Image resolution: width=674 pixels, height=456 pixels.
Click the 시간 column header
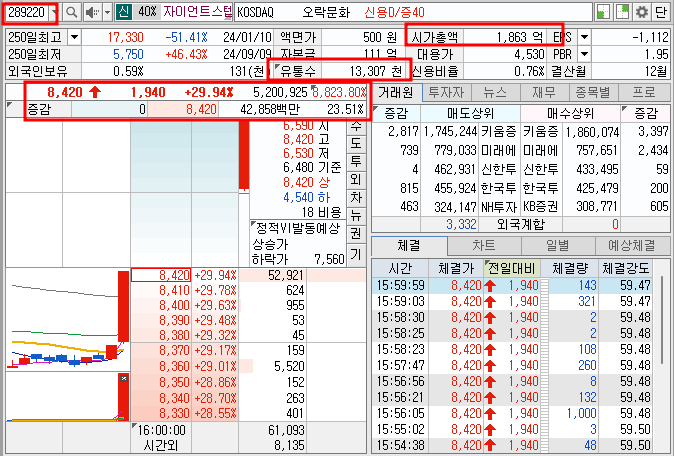point(400,269)
